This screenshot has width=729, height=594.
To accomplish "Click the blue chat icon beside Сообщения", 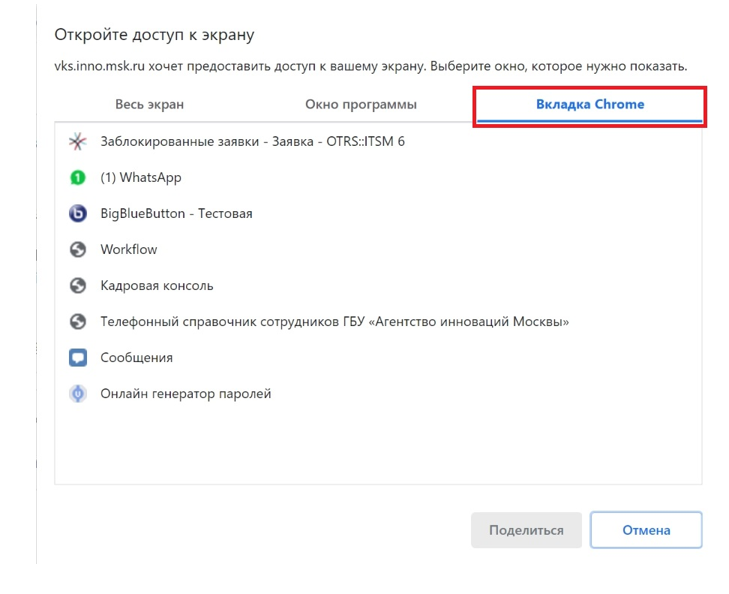I will point(78,358).
